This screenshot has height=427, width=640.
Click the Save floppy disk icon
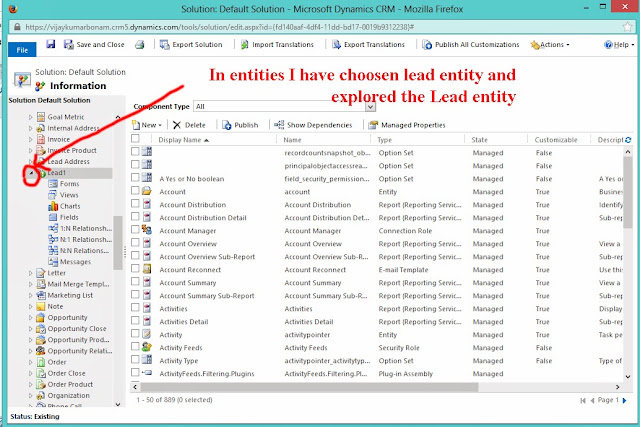pos(51,44)
